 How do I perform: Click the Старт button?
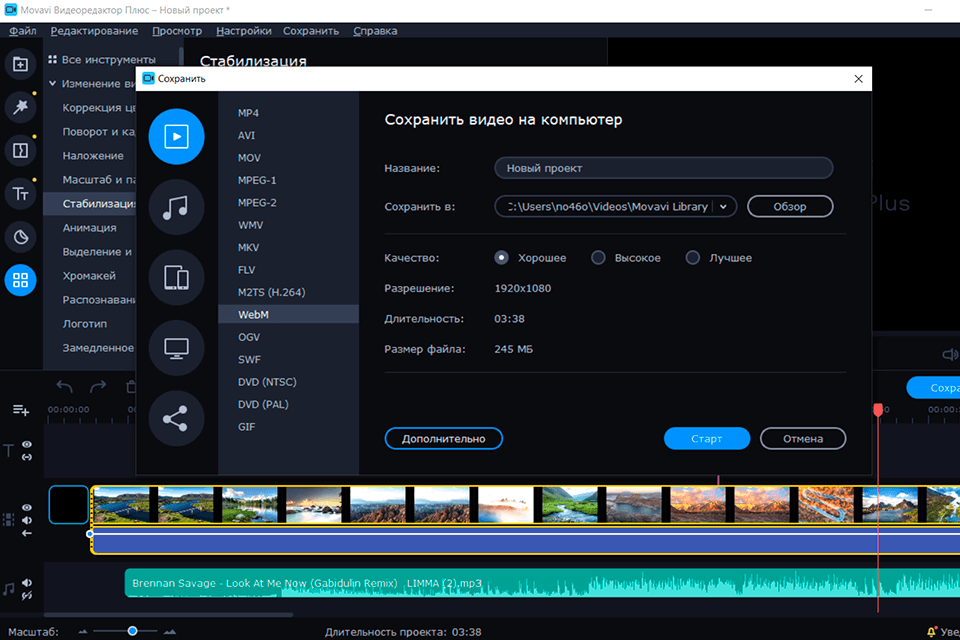[x=706, y=438]
